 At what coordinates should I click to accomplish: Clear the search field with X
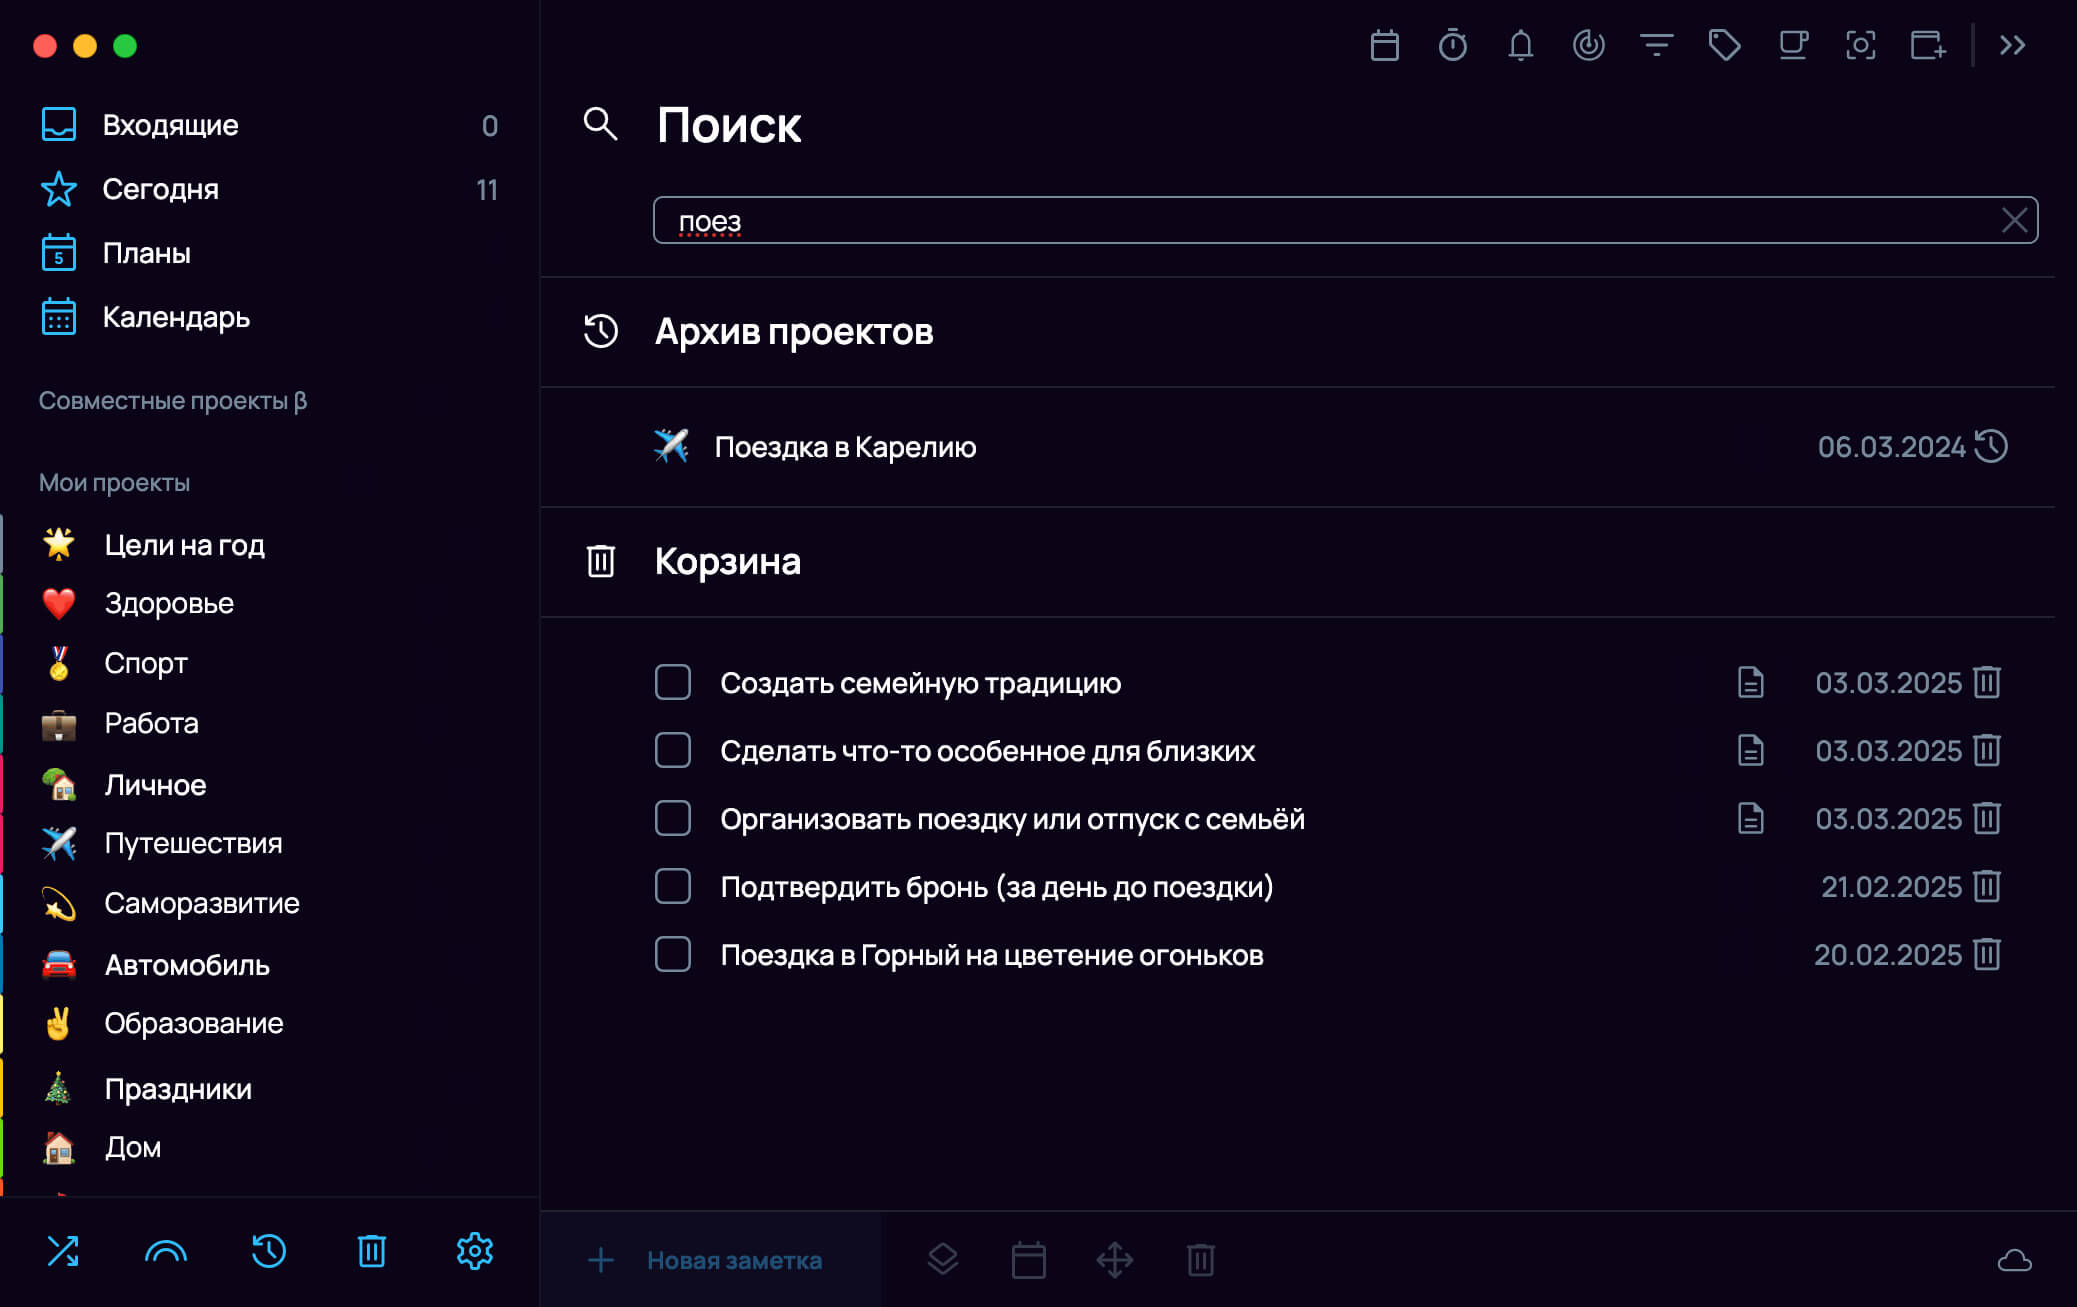pos(2014,220)
